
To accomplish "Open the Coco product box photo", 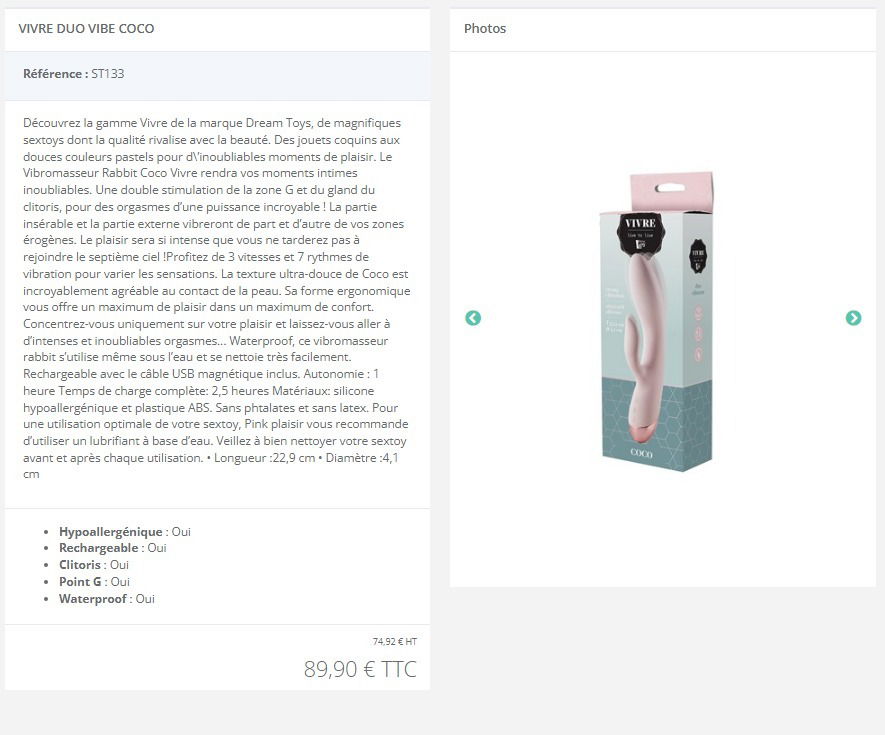I will coord(657,322).
